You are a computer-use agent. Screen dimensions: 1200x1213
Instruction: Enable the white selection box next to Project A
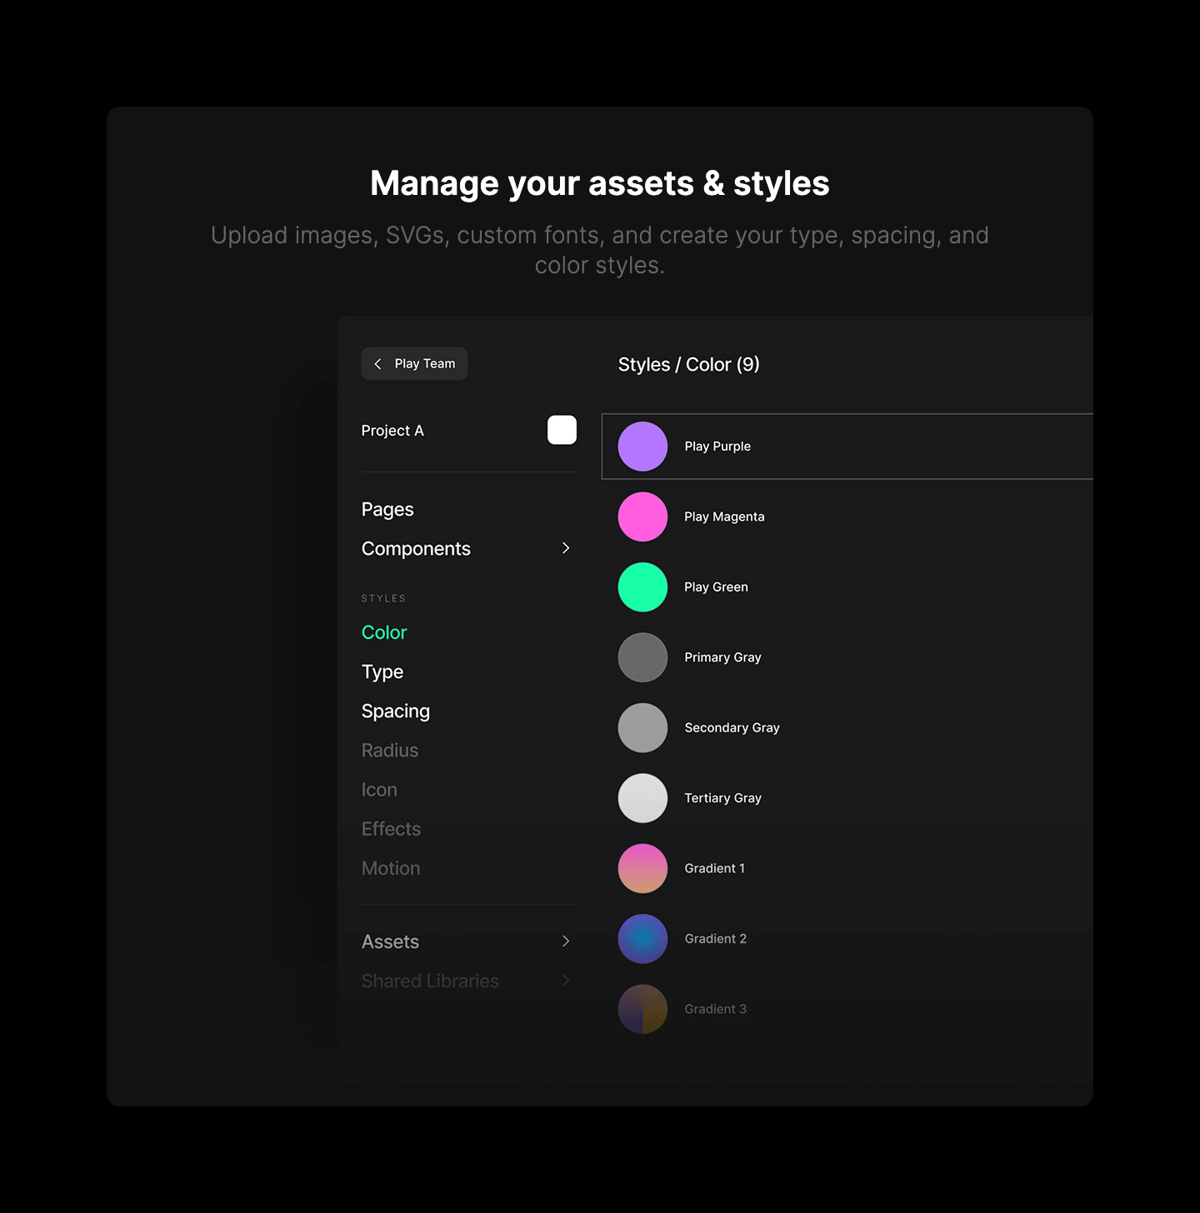tap(562, 429)
